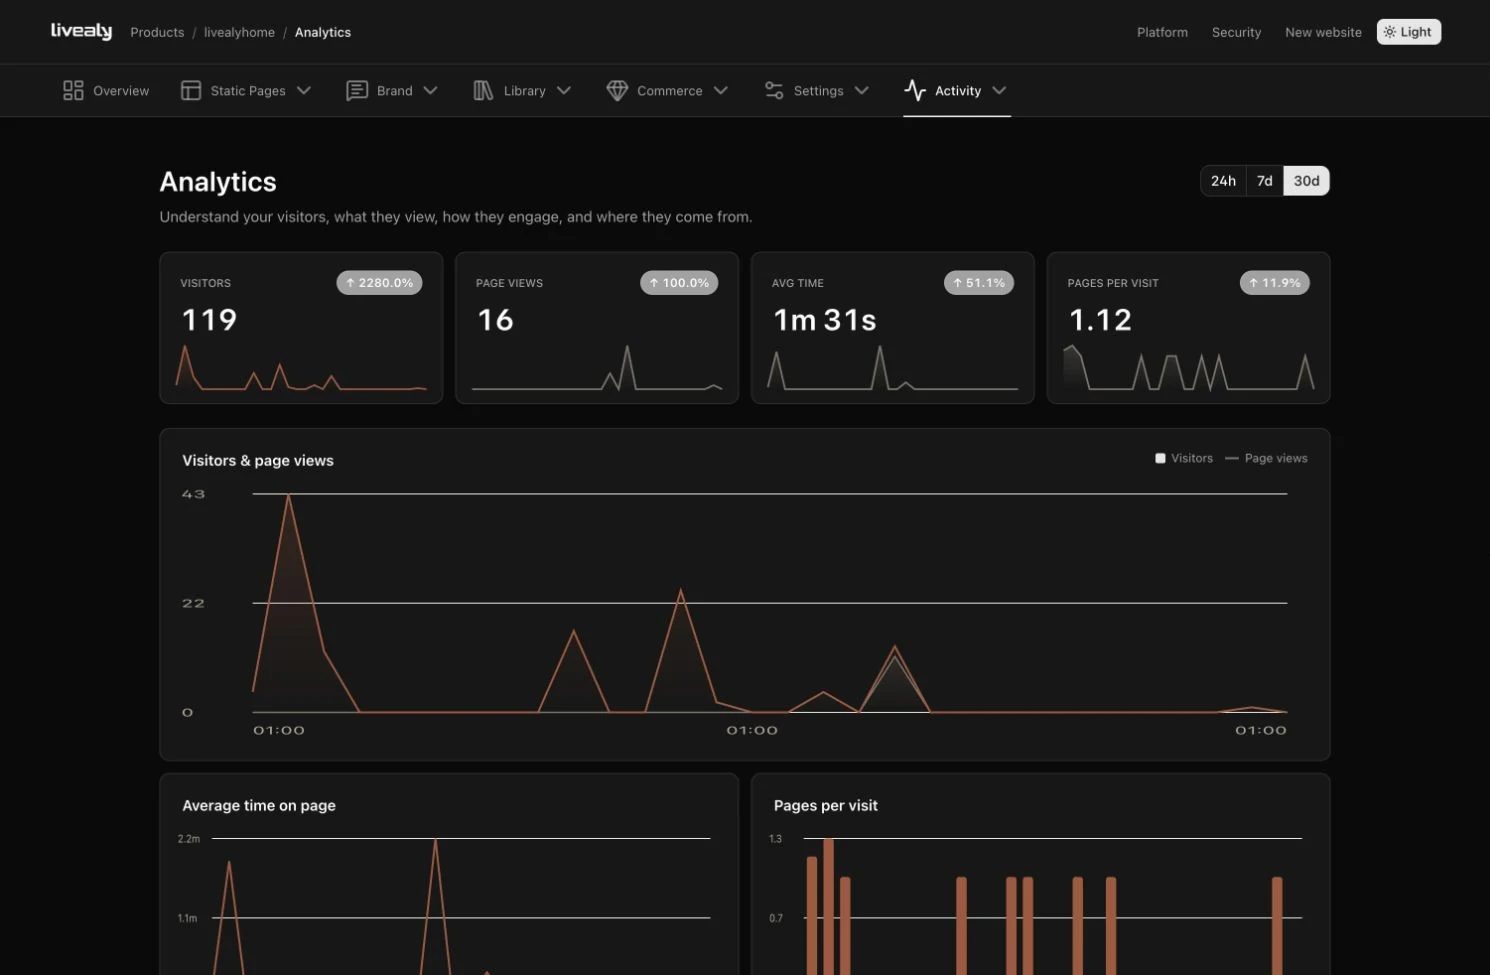Open the Static Pages menu label
The width and height of the screenshot is (1490, 975).
point(248,91)
